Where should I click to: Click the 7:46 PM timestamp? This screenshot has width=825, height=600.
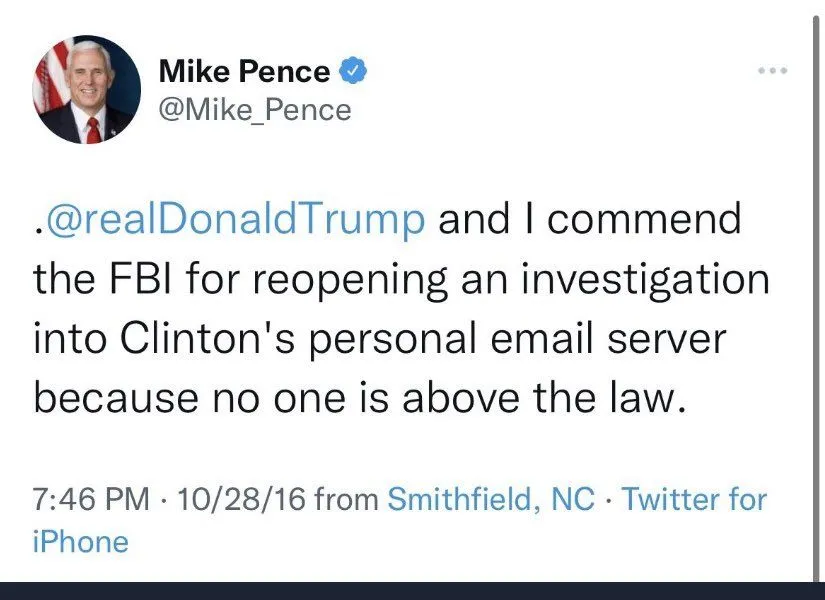[91, 498]
